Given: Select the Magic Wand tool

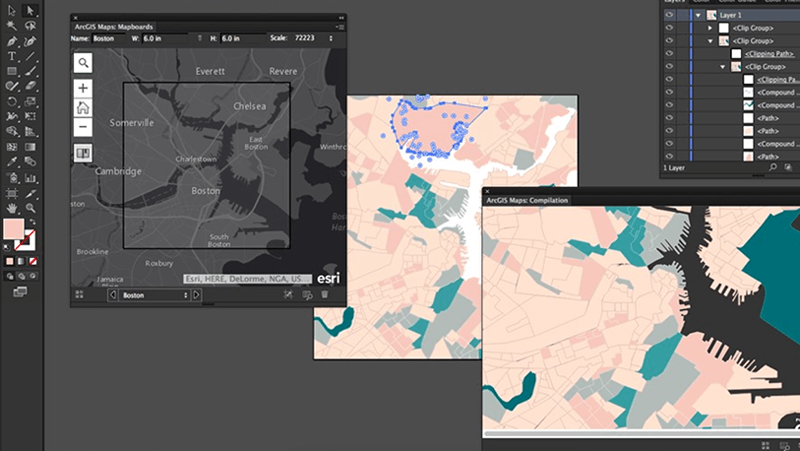Looking at the screenshot, I should [11, 25].
